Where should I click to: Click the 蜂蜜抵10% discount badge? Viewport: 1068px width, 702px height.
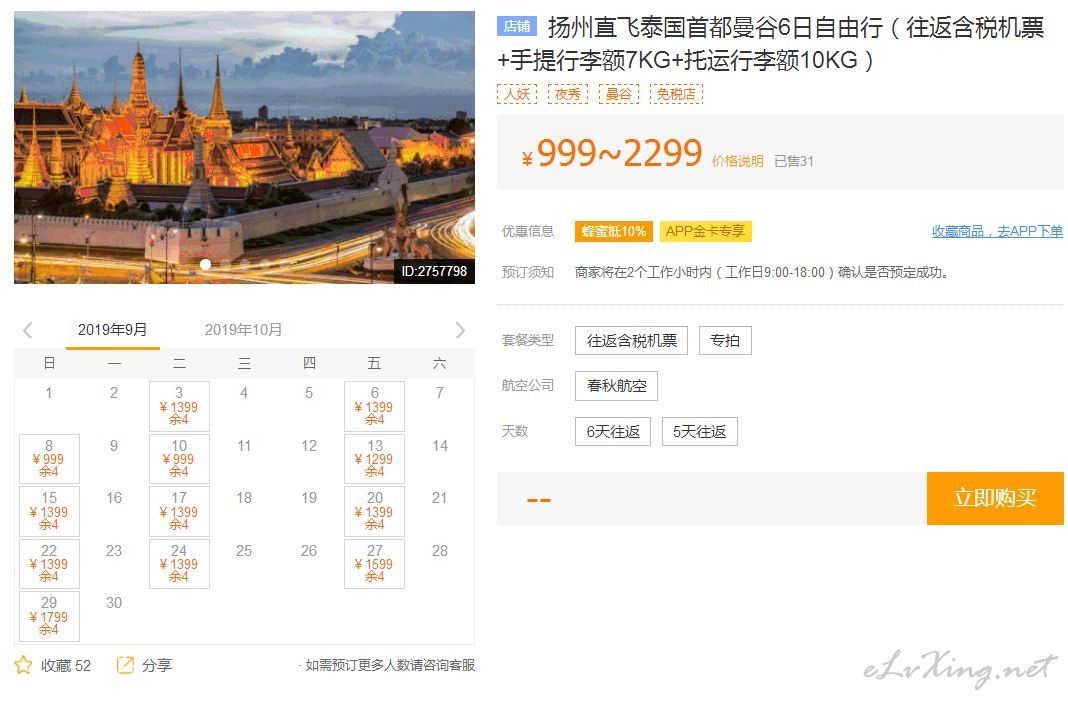(x=614, y=232)
